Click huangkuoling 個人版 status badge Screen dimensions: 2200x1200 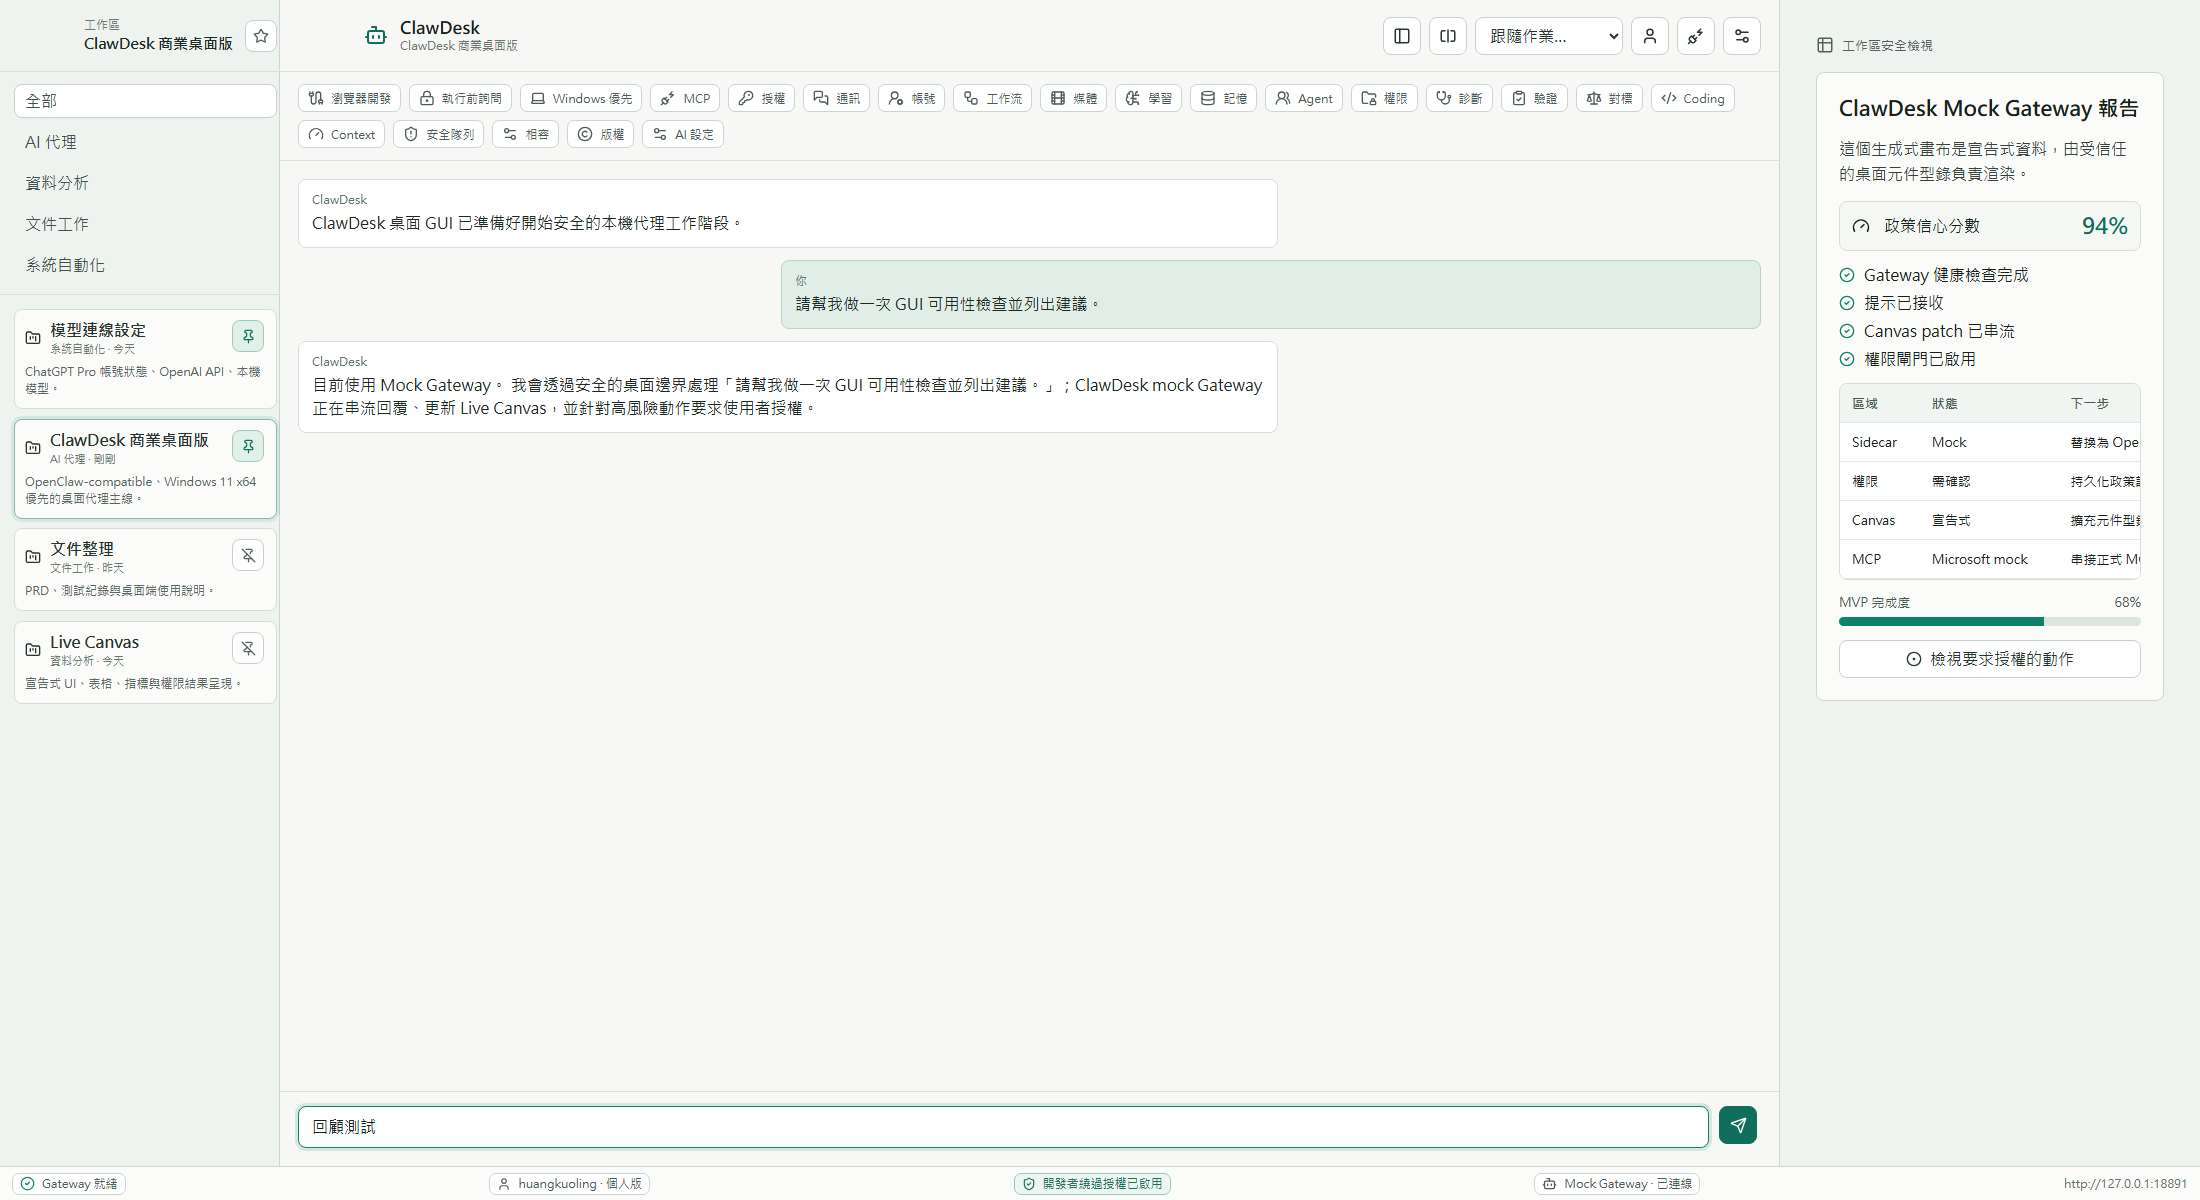click(x=570, y=1184)
